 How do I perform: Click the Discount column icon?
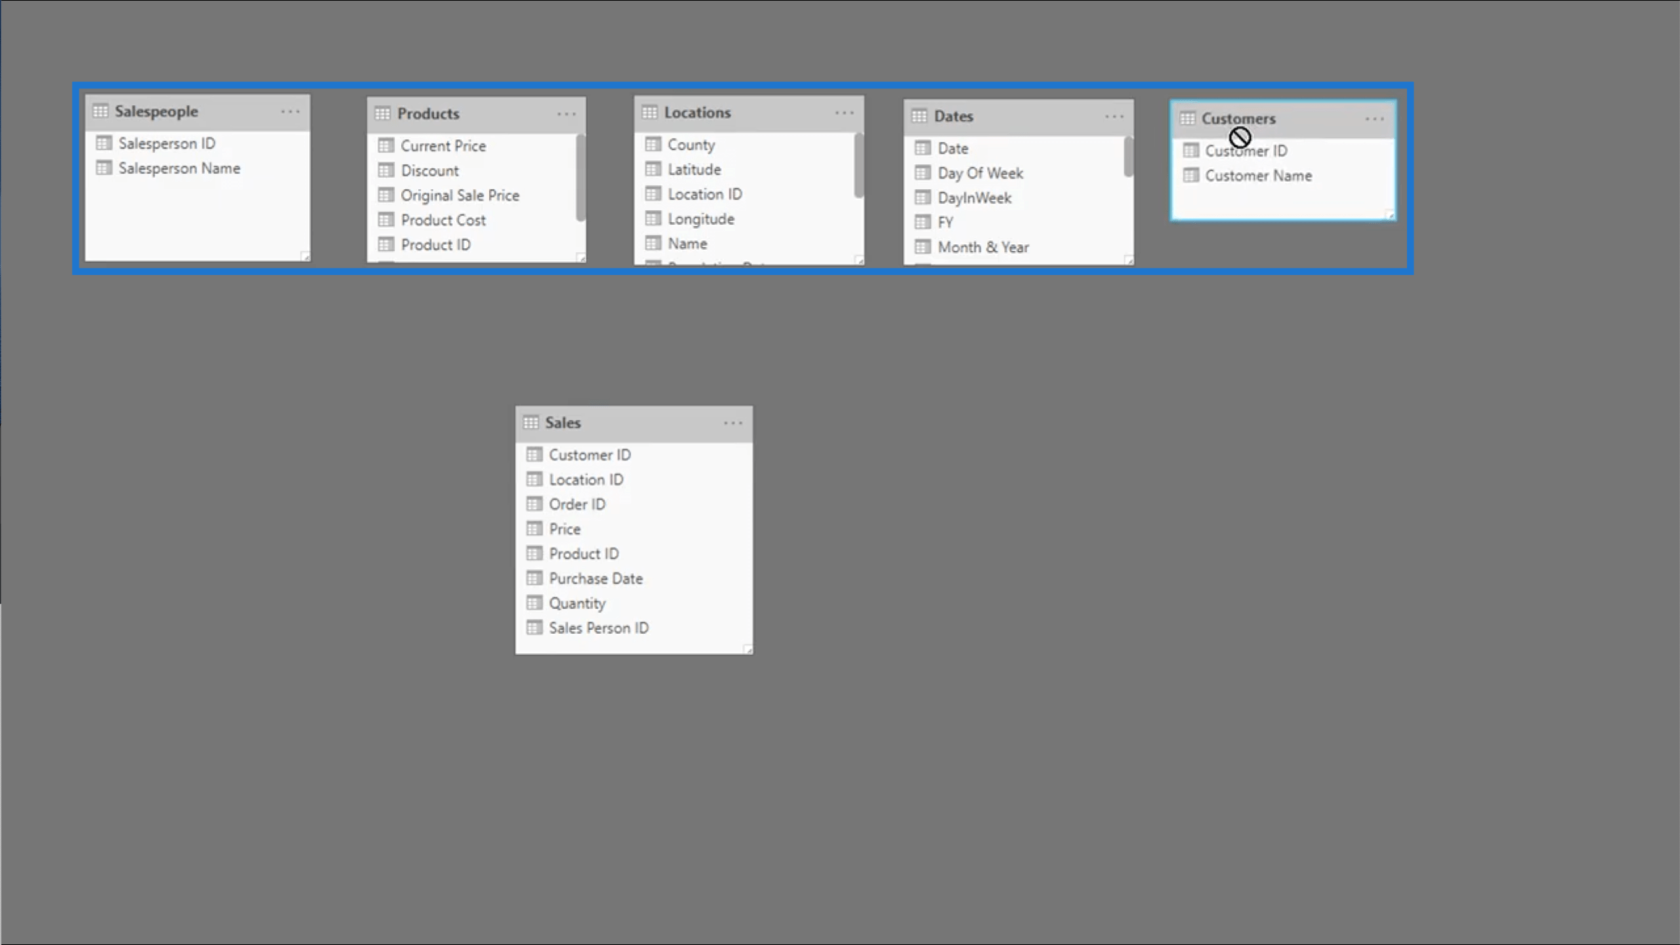[x=386, y=171]
